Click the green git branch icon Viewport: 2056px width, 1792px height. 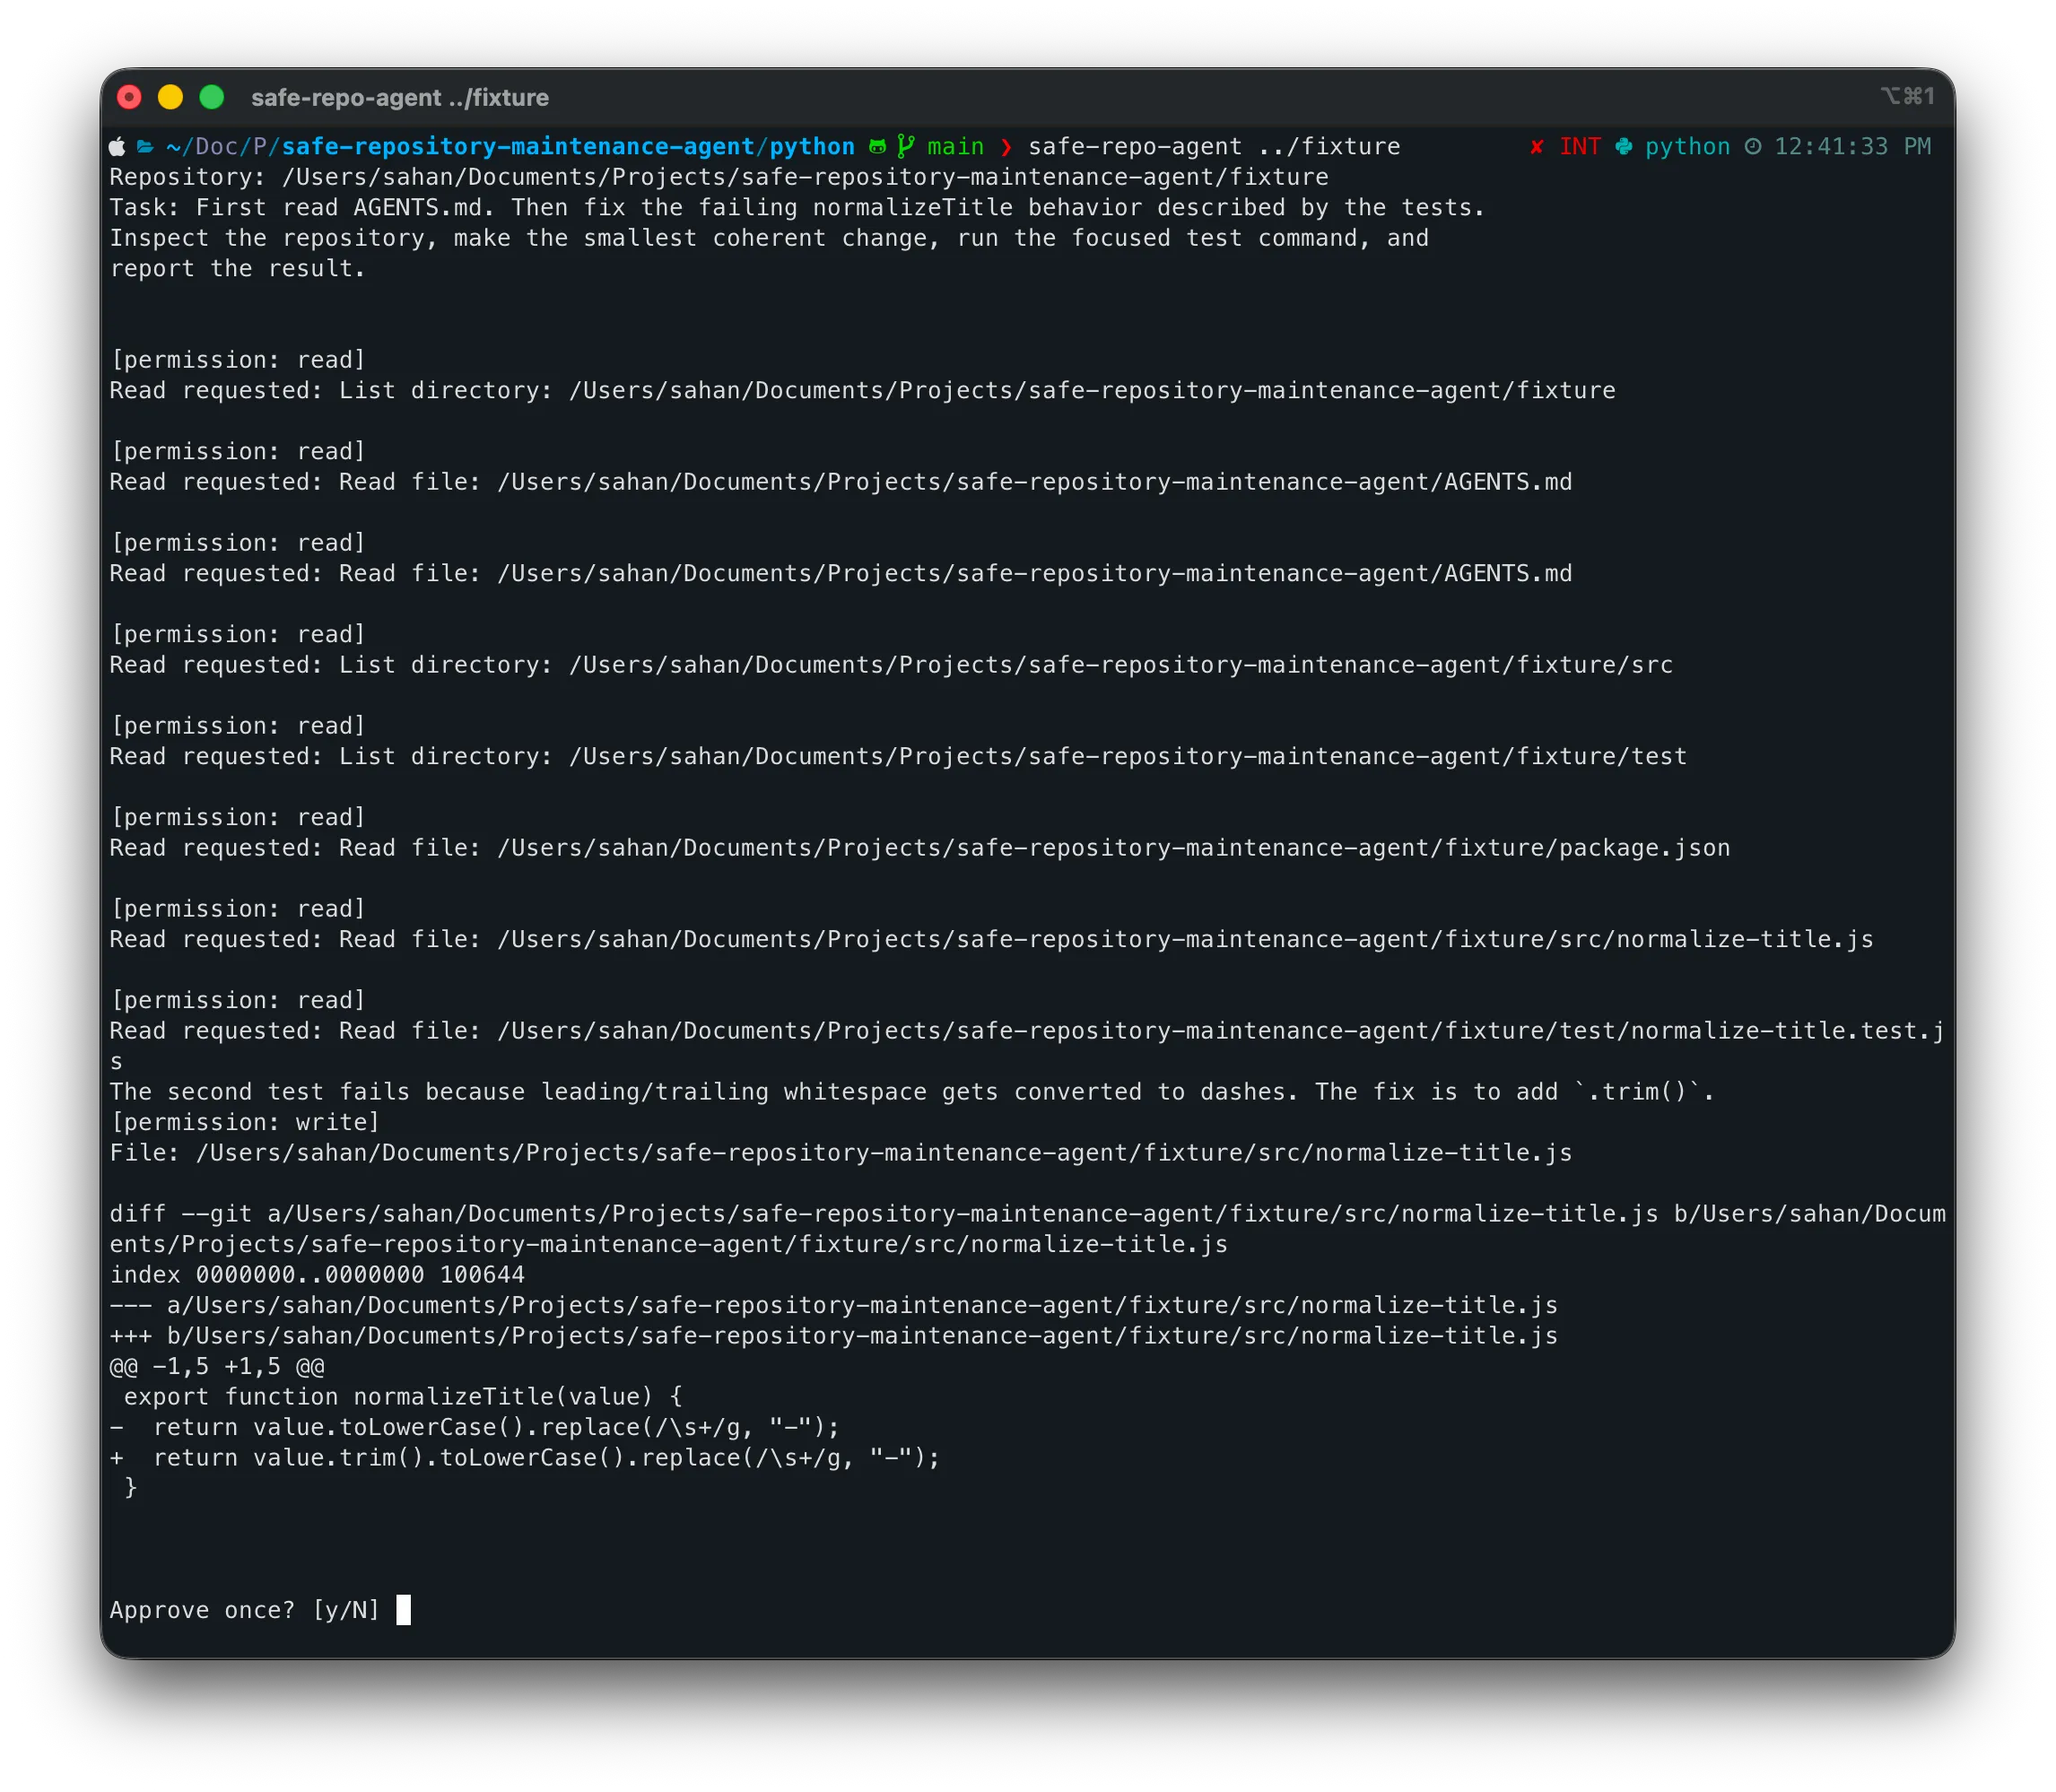[906, 146]
